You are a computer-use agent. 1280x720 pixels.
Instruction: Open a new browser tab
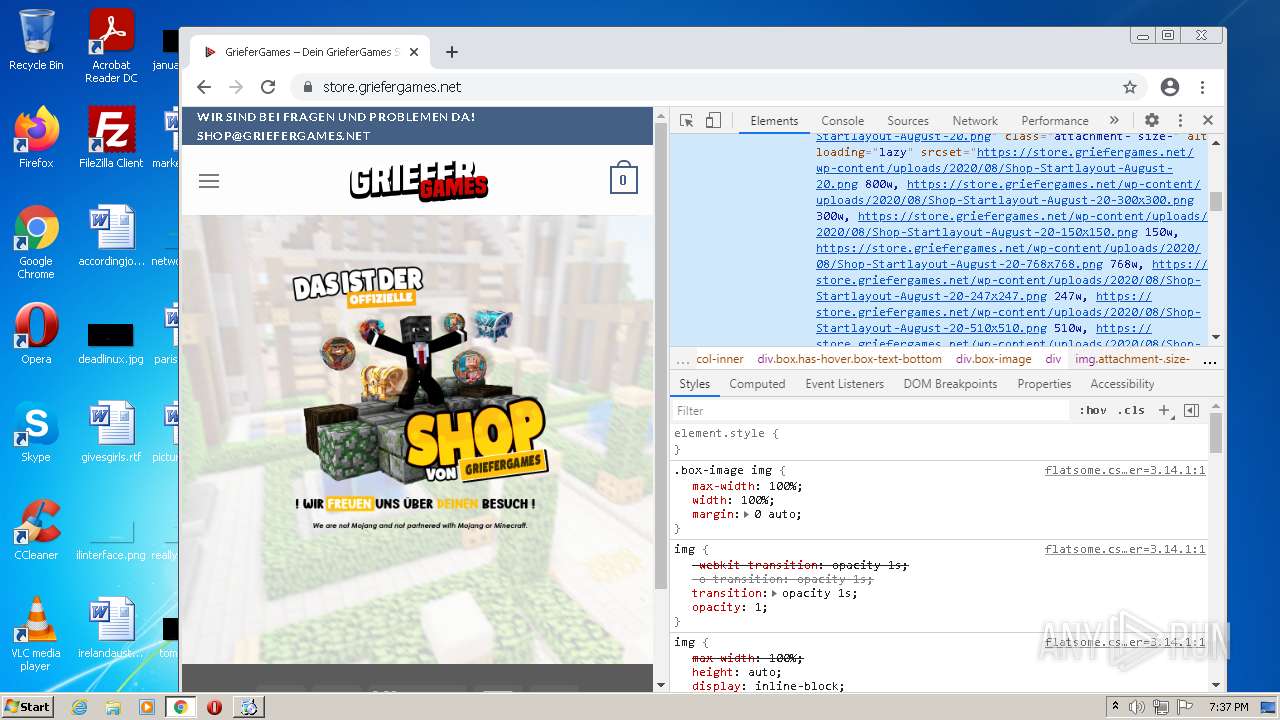coord(452,52)
